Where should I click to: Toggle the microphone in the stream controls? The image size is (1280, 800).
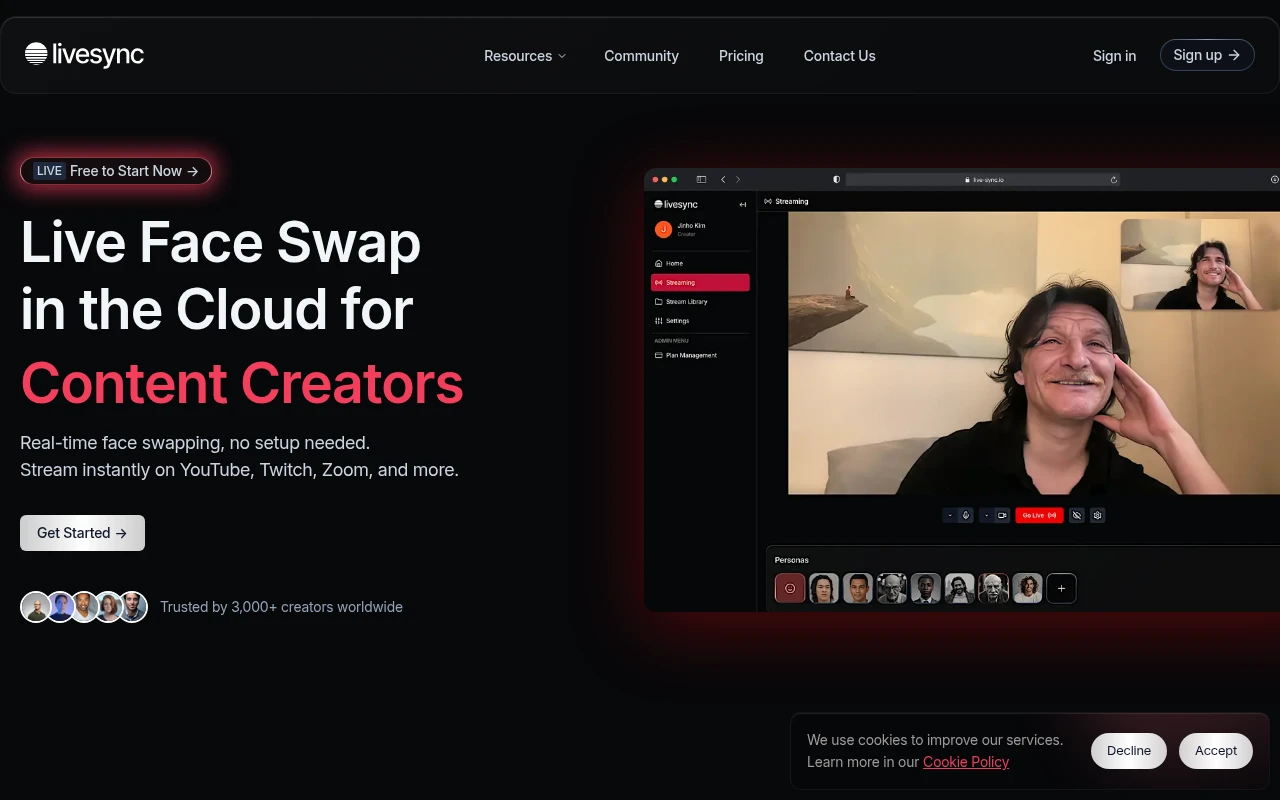[x=965, y=516]
